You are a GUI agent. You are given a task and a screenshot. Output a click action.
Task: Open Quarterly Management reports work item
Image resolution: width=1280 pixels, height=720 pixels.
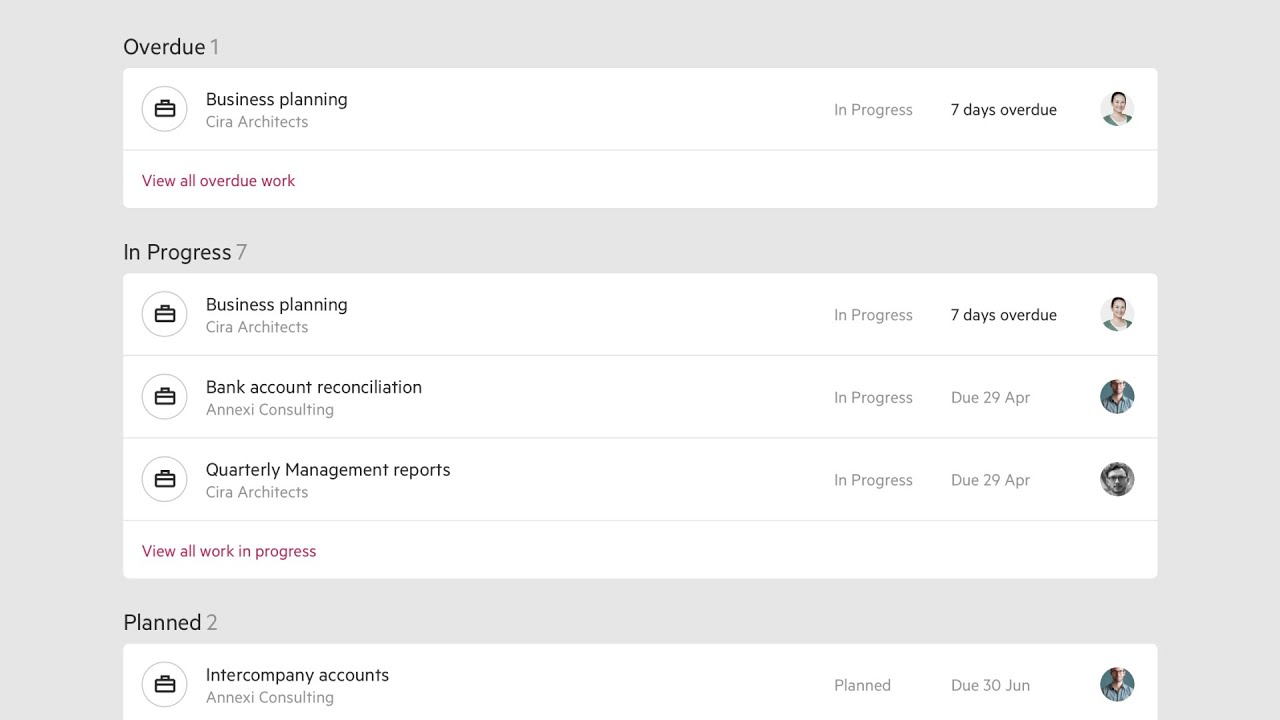tap(328, 470)
